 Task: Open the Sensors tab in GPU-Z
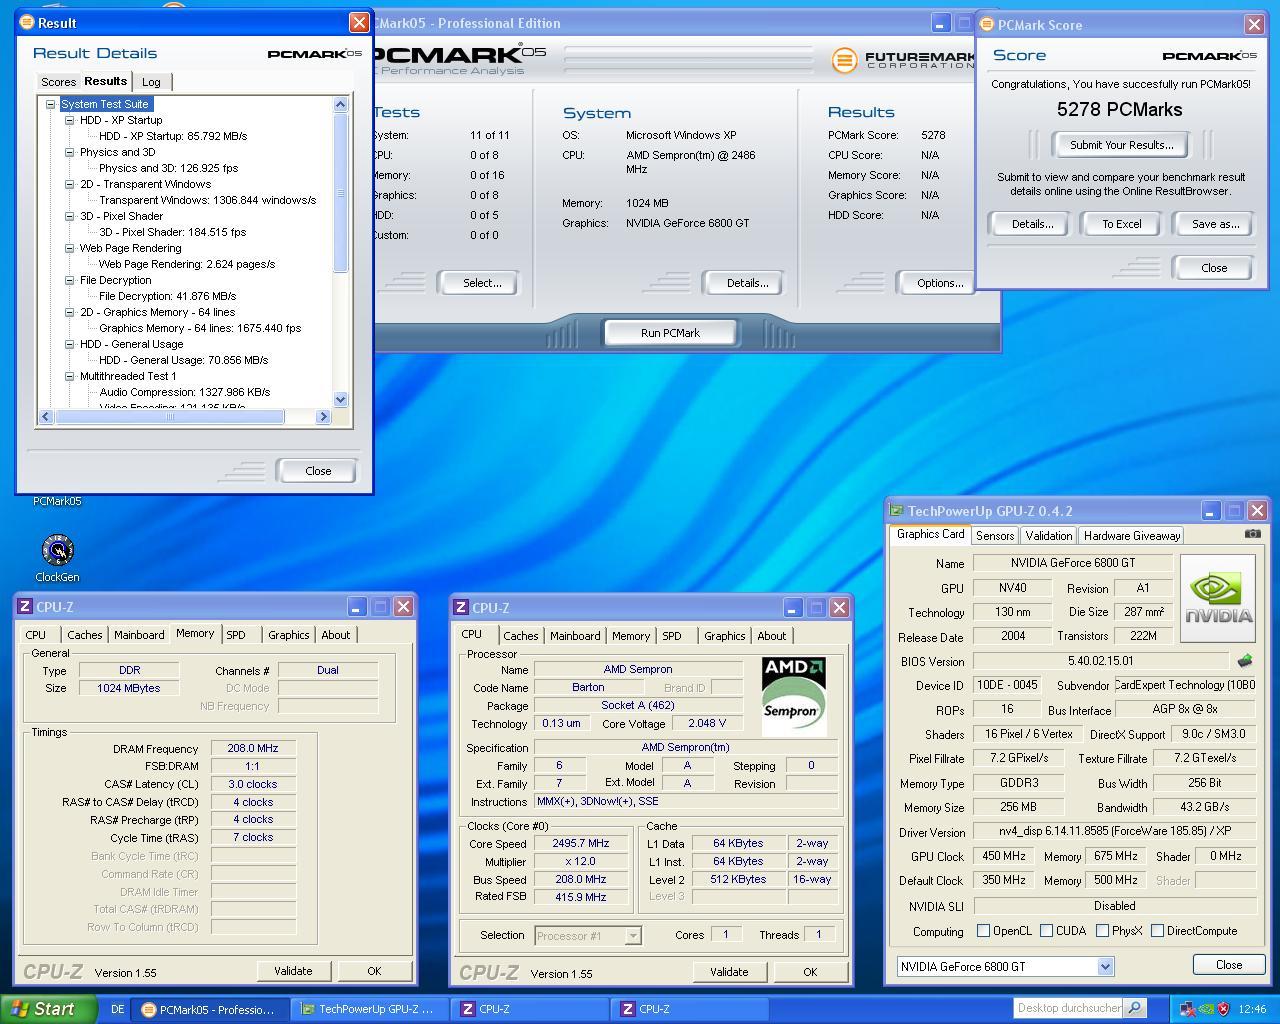click(x=995, y=536)
